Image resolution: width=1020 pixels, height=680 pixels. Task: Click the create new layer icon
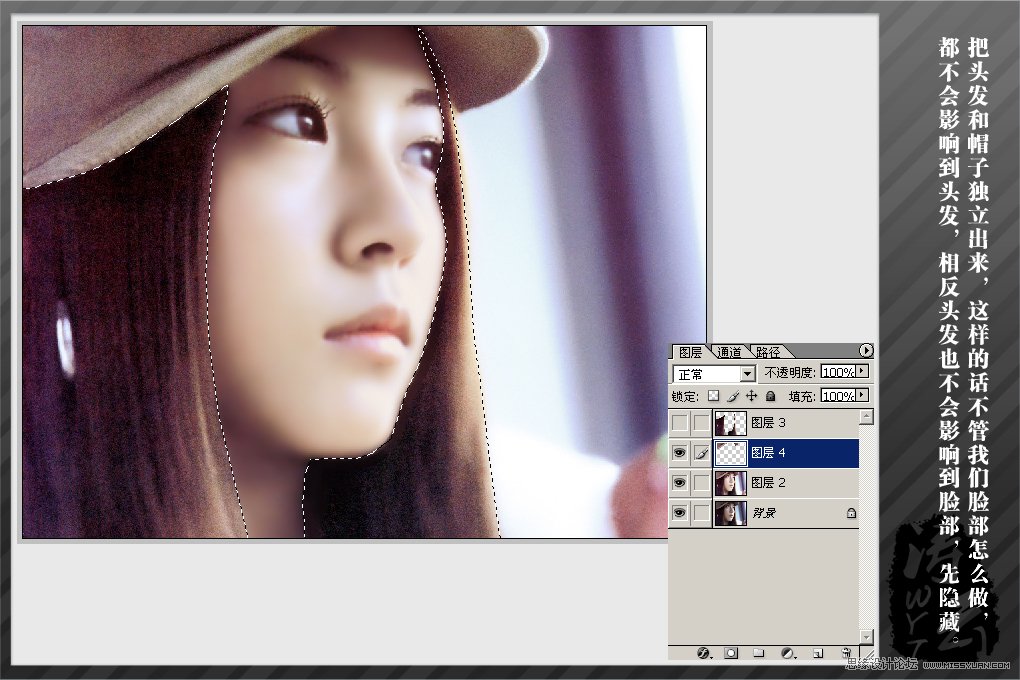[x=817, y=652]
